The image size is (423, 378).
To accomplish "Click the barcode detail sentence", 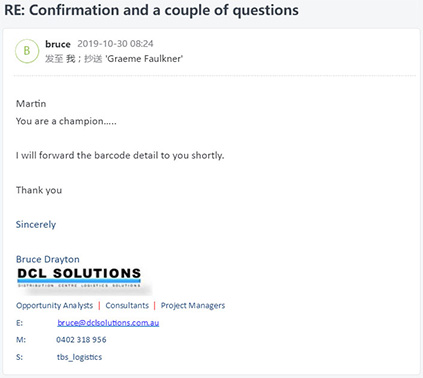I will [x=120, y=155].
